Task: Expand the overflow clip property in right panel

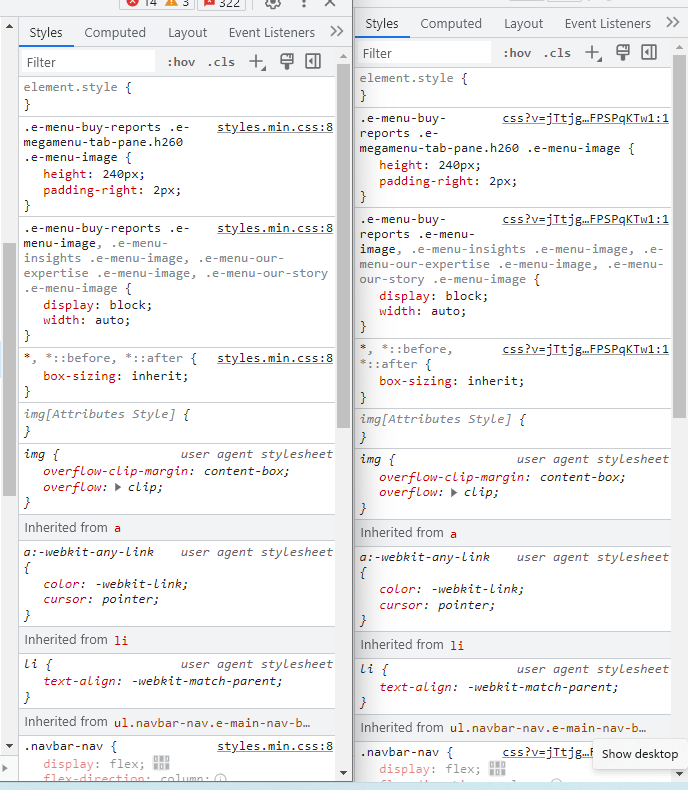Action: coord(455,493)
